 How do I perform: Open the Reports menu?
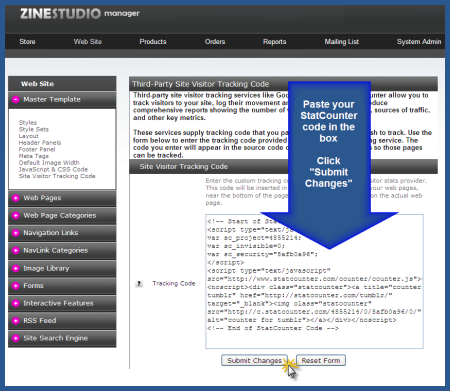[x=274, y=42]
